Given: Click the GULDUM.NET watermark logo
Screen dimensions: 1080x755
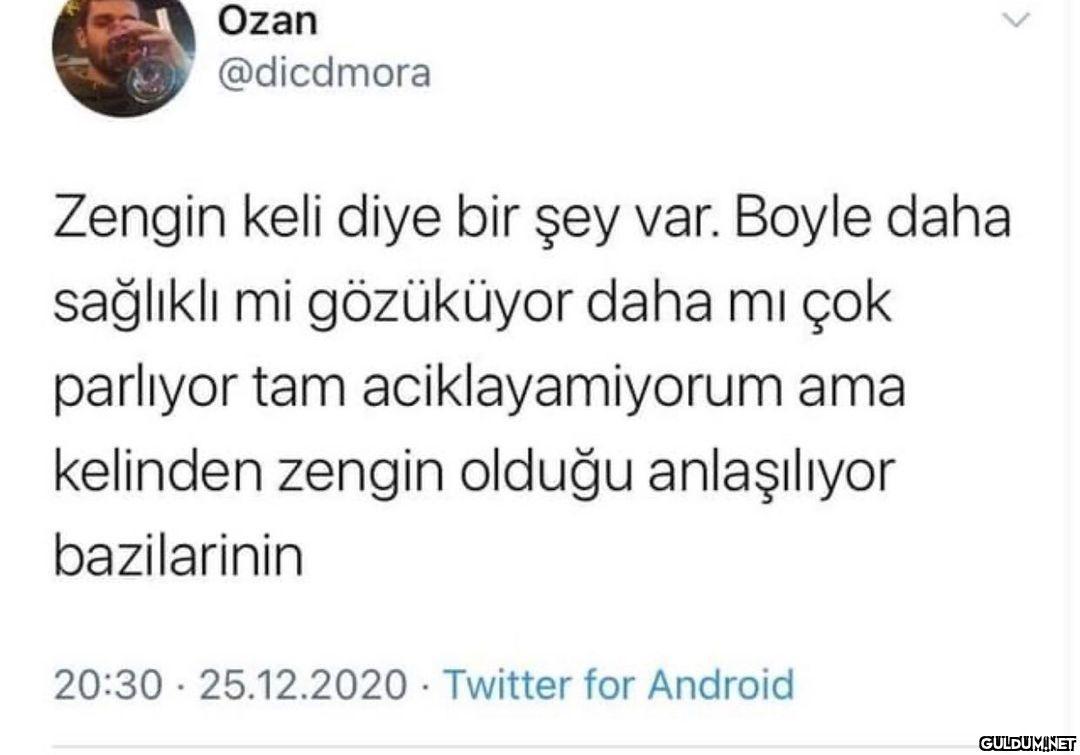Looking at the screenshot, I should point(1028,743).
